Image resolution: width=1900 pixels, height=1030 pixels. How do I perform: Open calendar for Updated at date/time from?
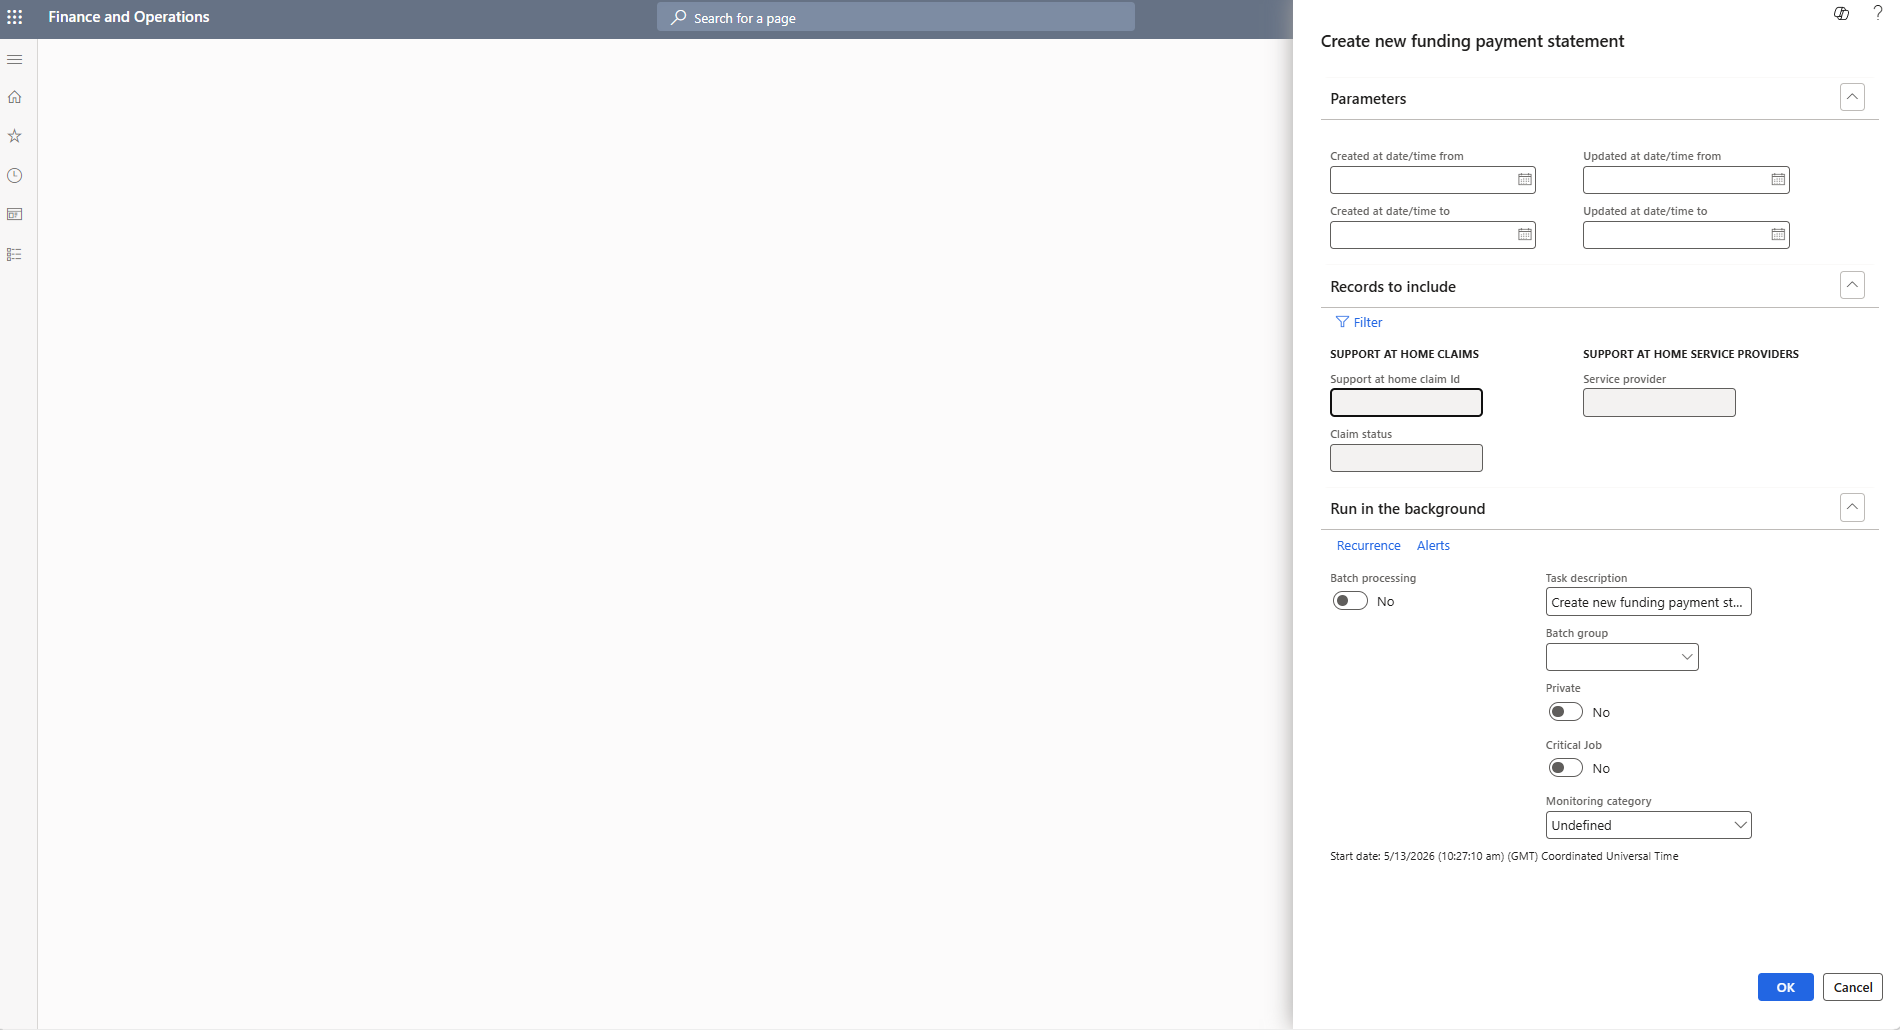(1778, 180)
